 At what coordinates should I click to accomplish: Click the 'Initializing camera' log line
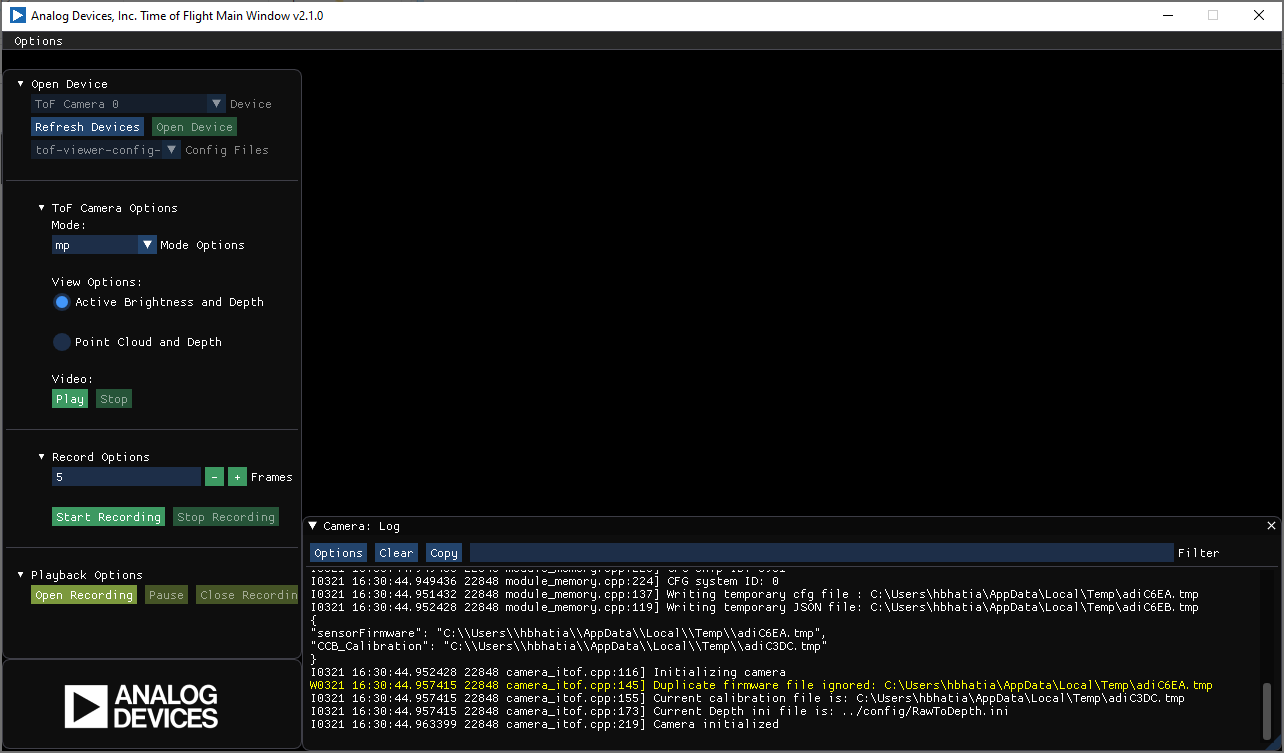pos(548,673)
